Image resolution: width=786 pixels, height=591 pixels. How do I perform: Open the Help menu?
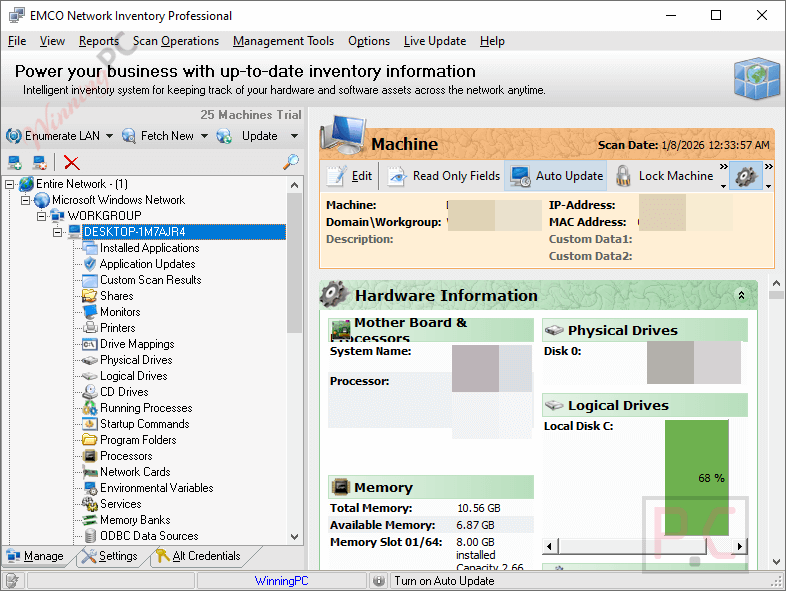point(492,41)
